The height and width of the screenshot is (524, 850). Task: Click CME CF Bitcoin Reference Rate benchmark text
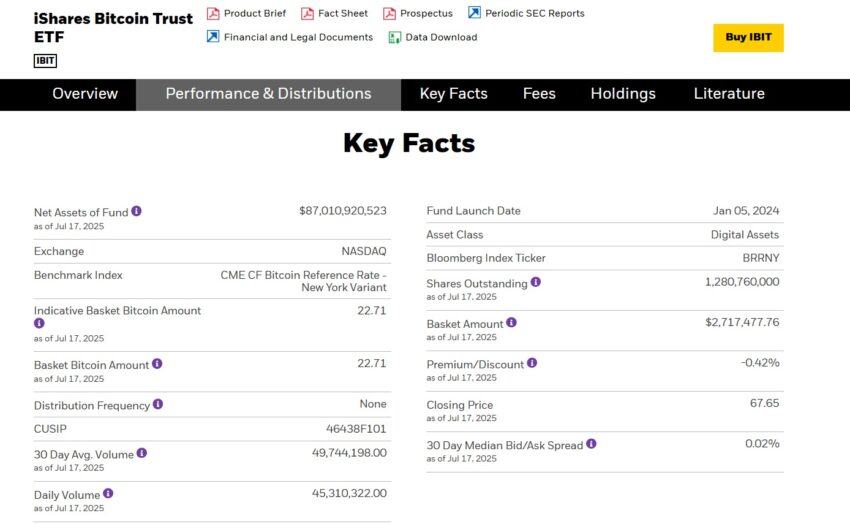[x=304, y=281]
